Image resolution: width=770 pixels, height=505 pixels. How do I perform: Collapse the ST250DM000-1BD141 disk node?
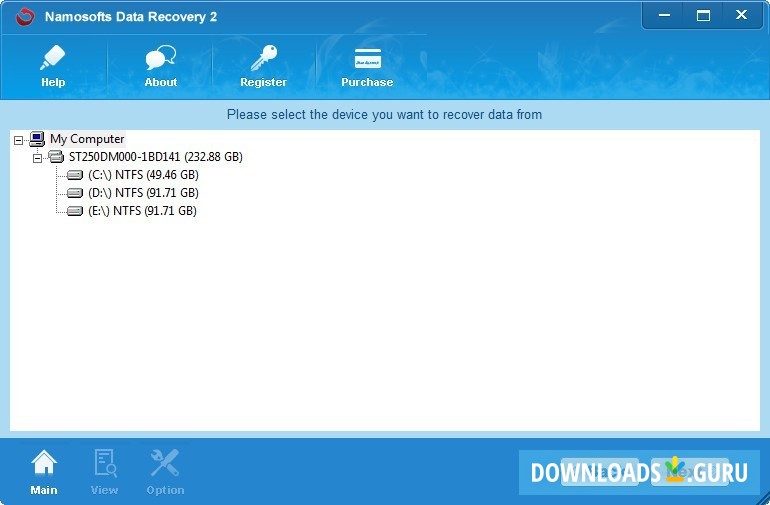click(37, 158)
